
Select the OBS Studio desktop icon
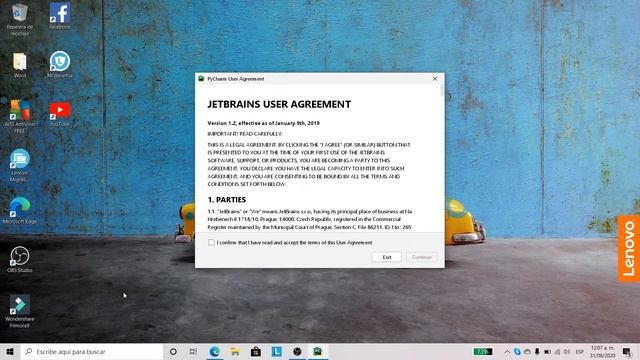click(x=20, y=259)
